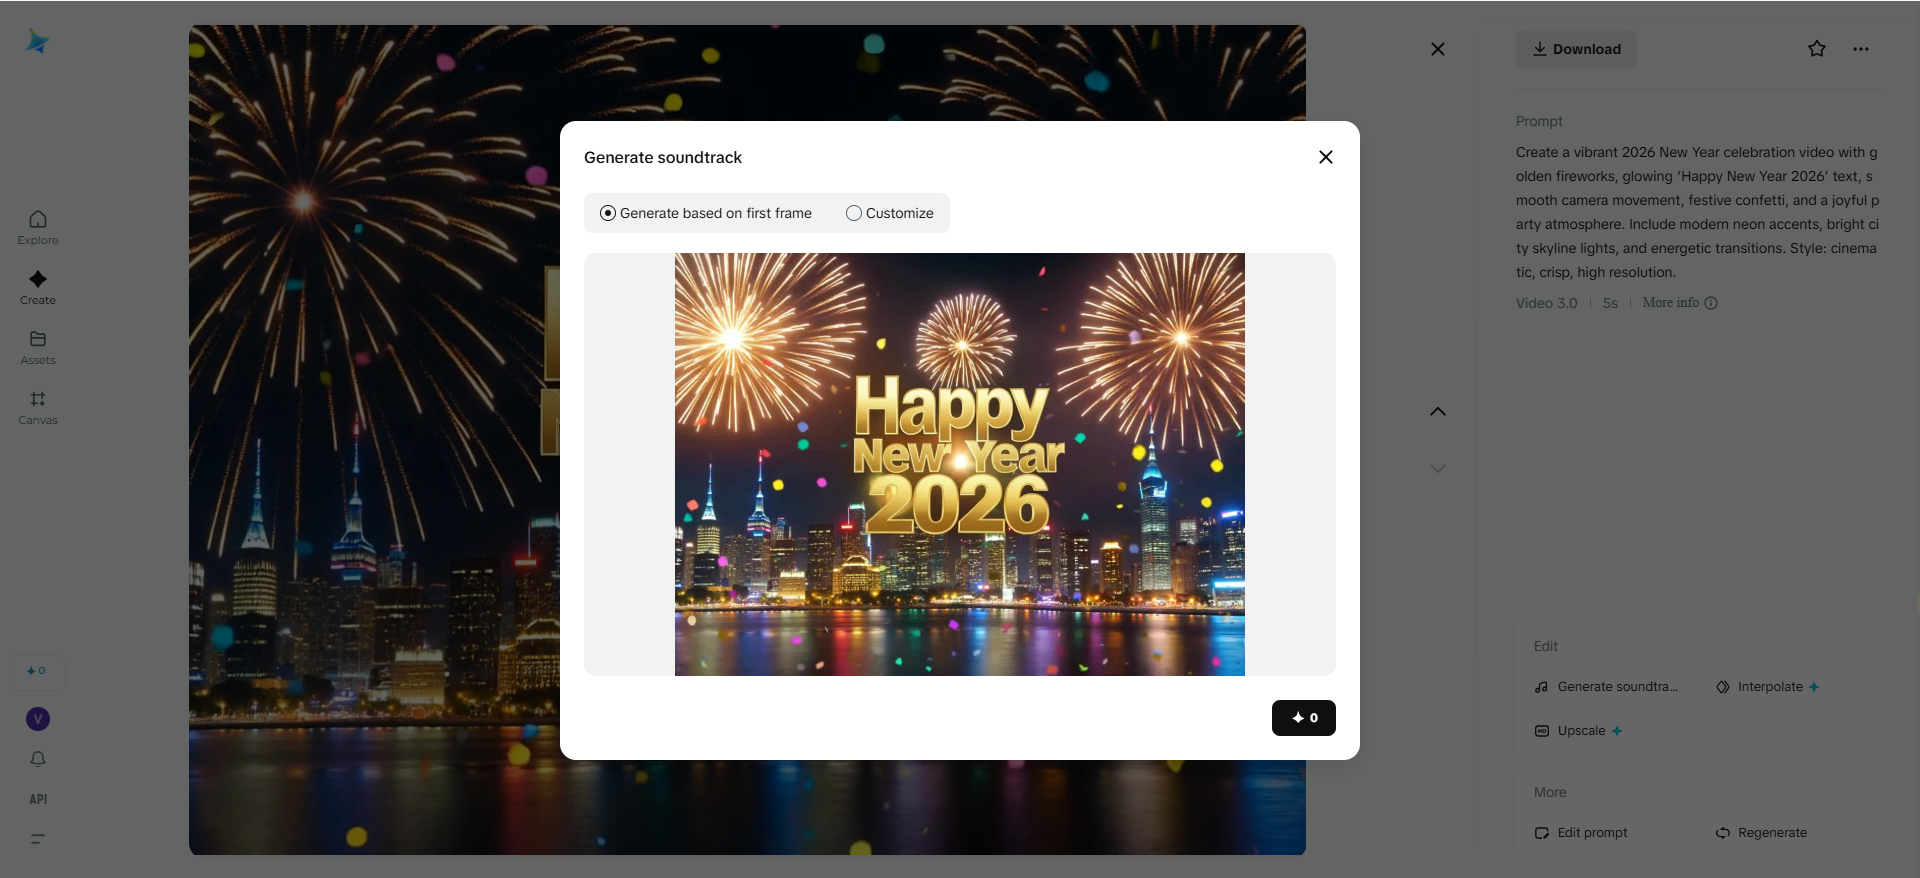The height and width of the screenshot is (878, 1920).
Task: Go to the next video with down chevron
Action: coord(1438,468)
